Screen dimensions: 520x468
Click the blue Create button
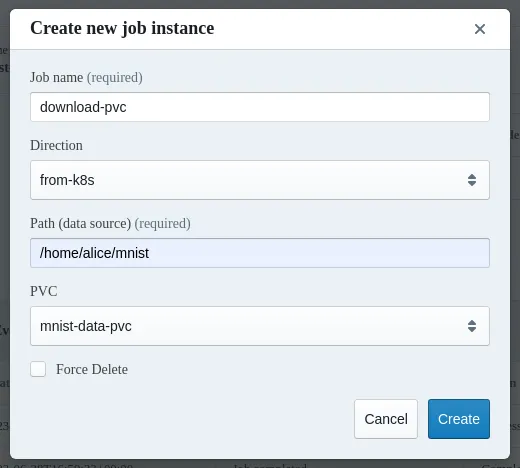point(459,419)
